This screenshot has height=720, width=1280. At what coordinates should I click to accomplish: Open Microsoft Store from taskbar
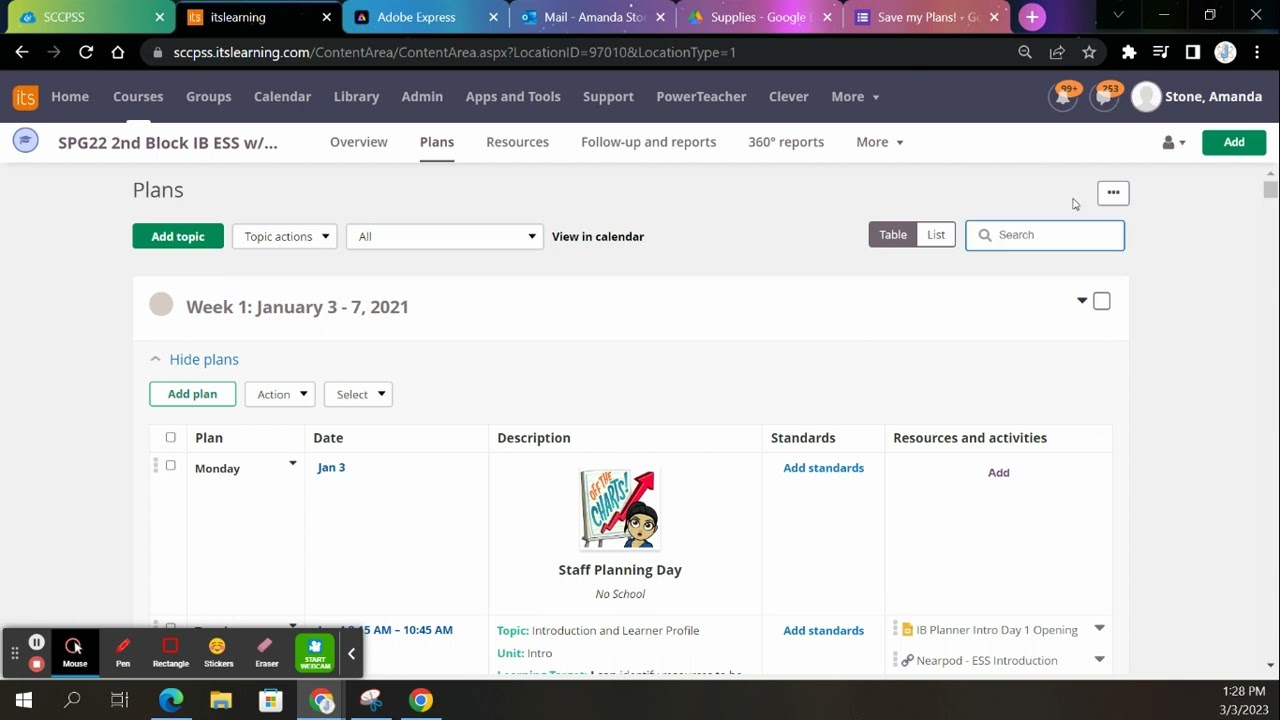pos(271,700)
